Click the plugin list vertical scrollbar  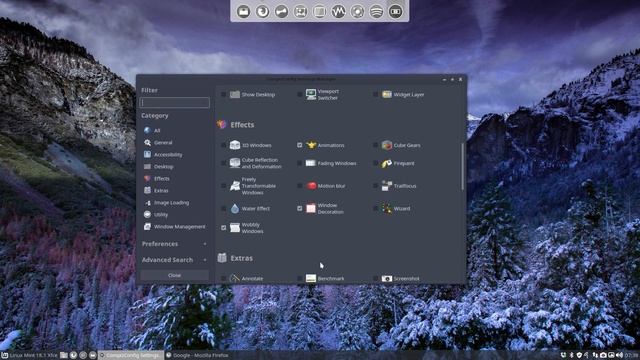click(462, 166)
